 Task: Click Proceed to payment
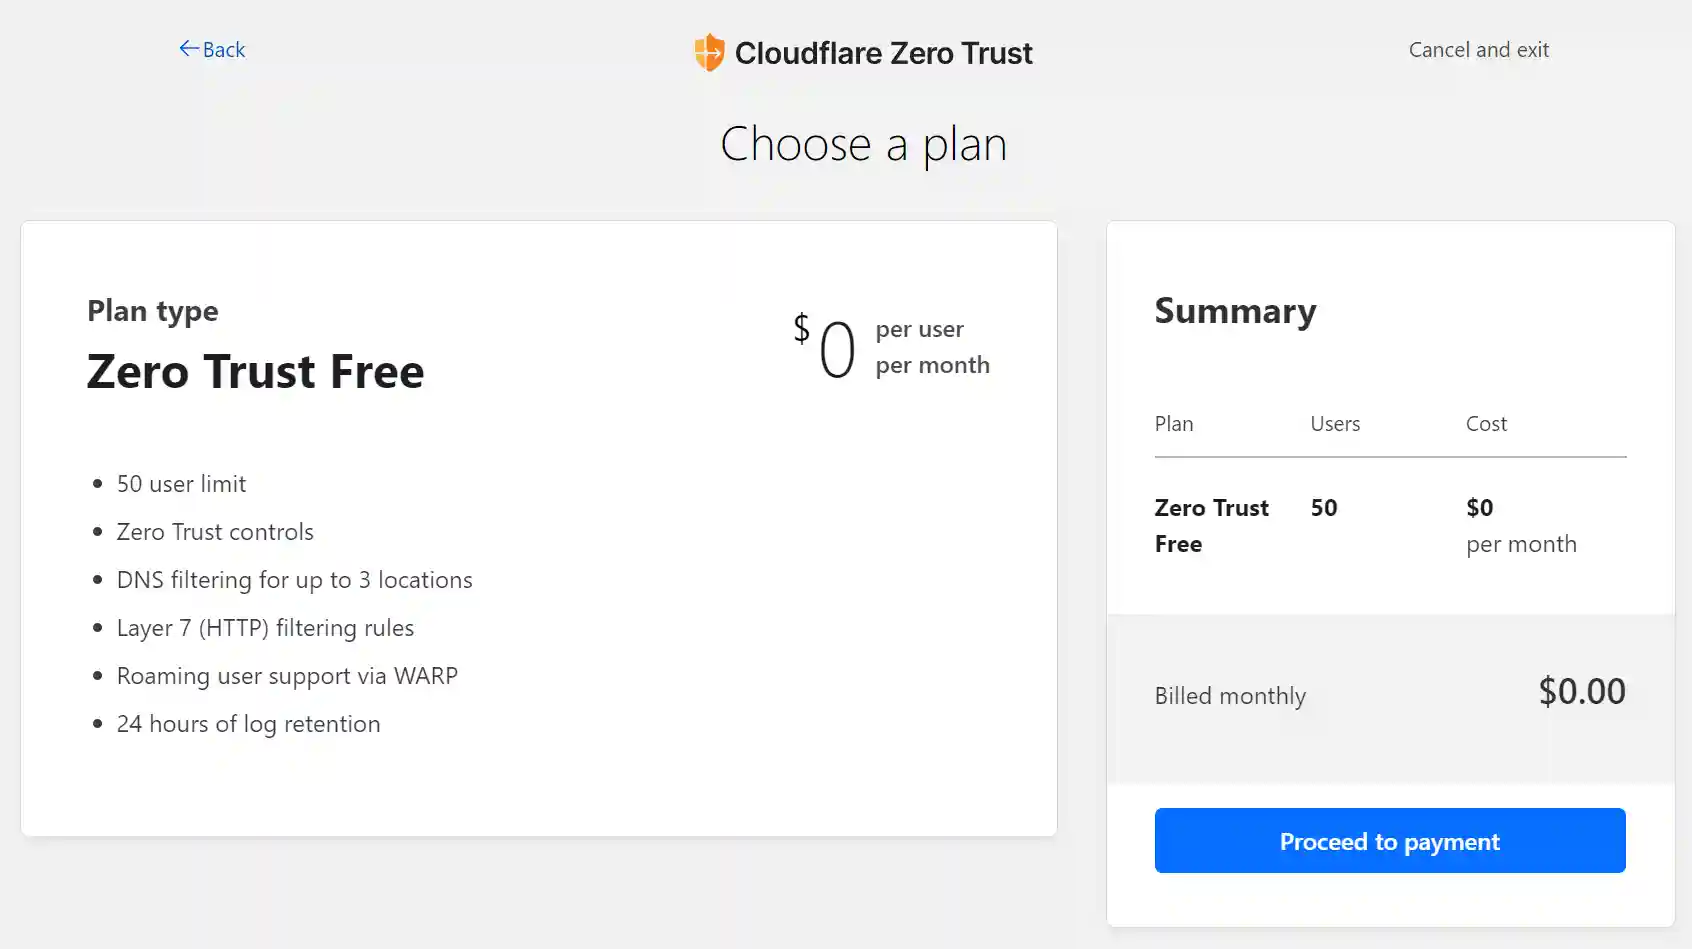point(1389,841)
